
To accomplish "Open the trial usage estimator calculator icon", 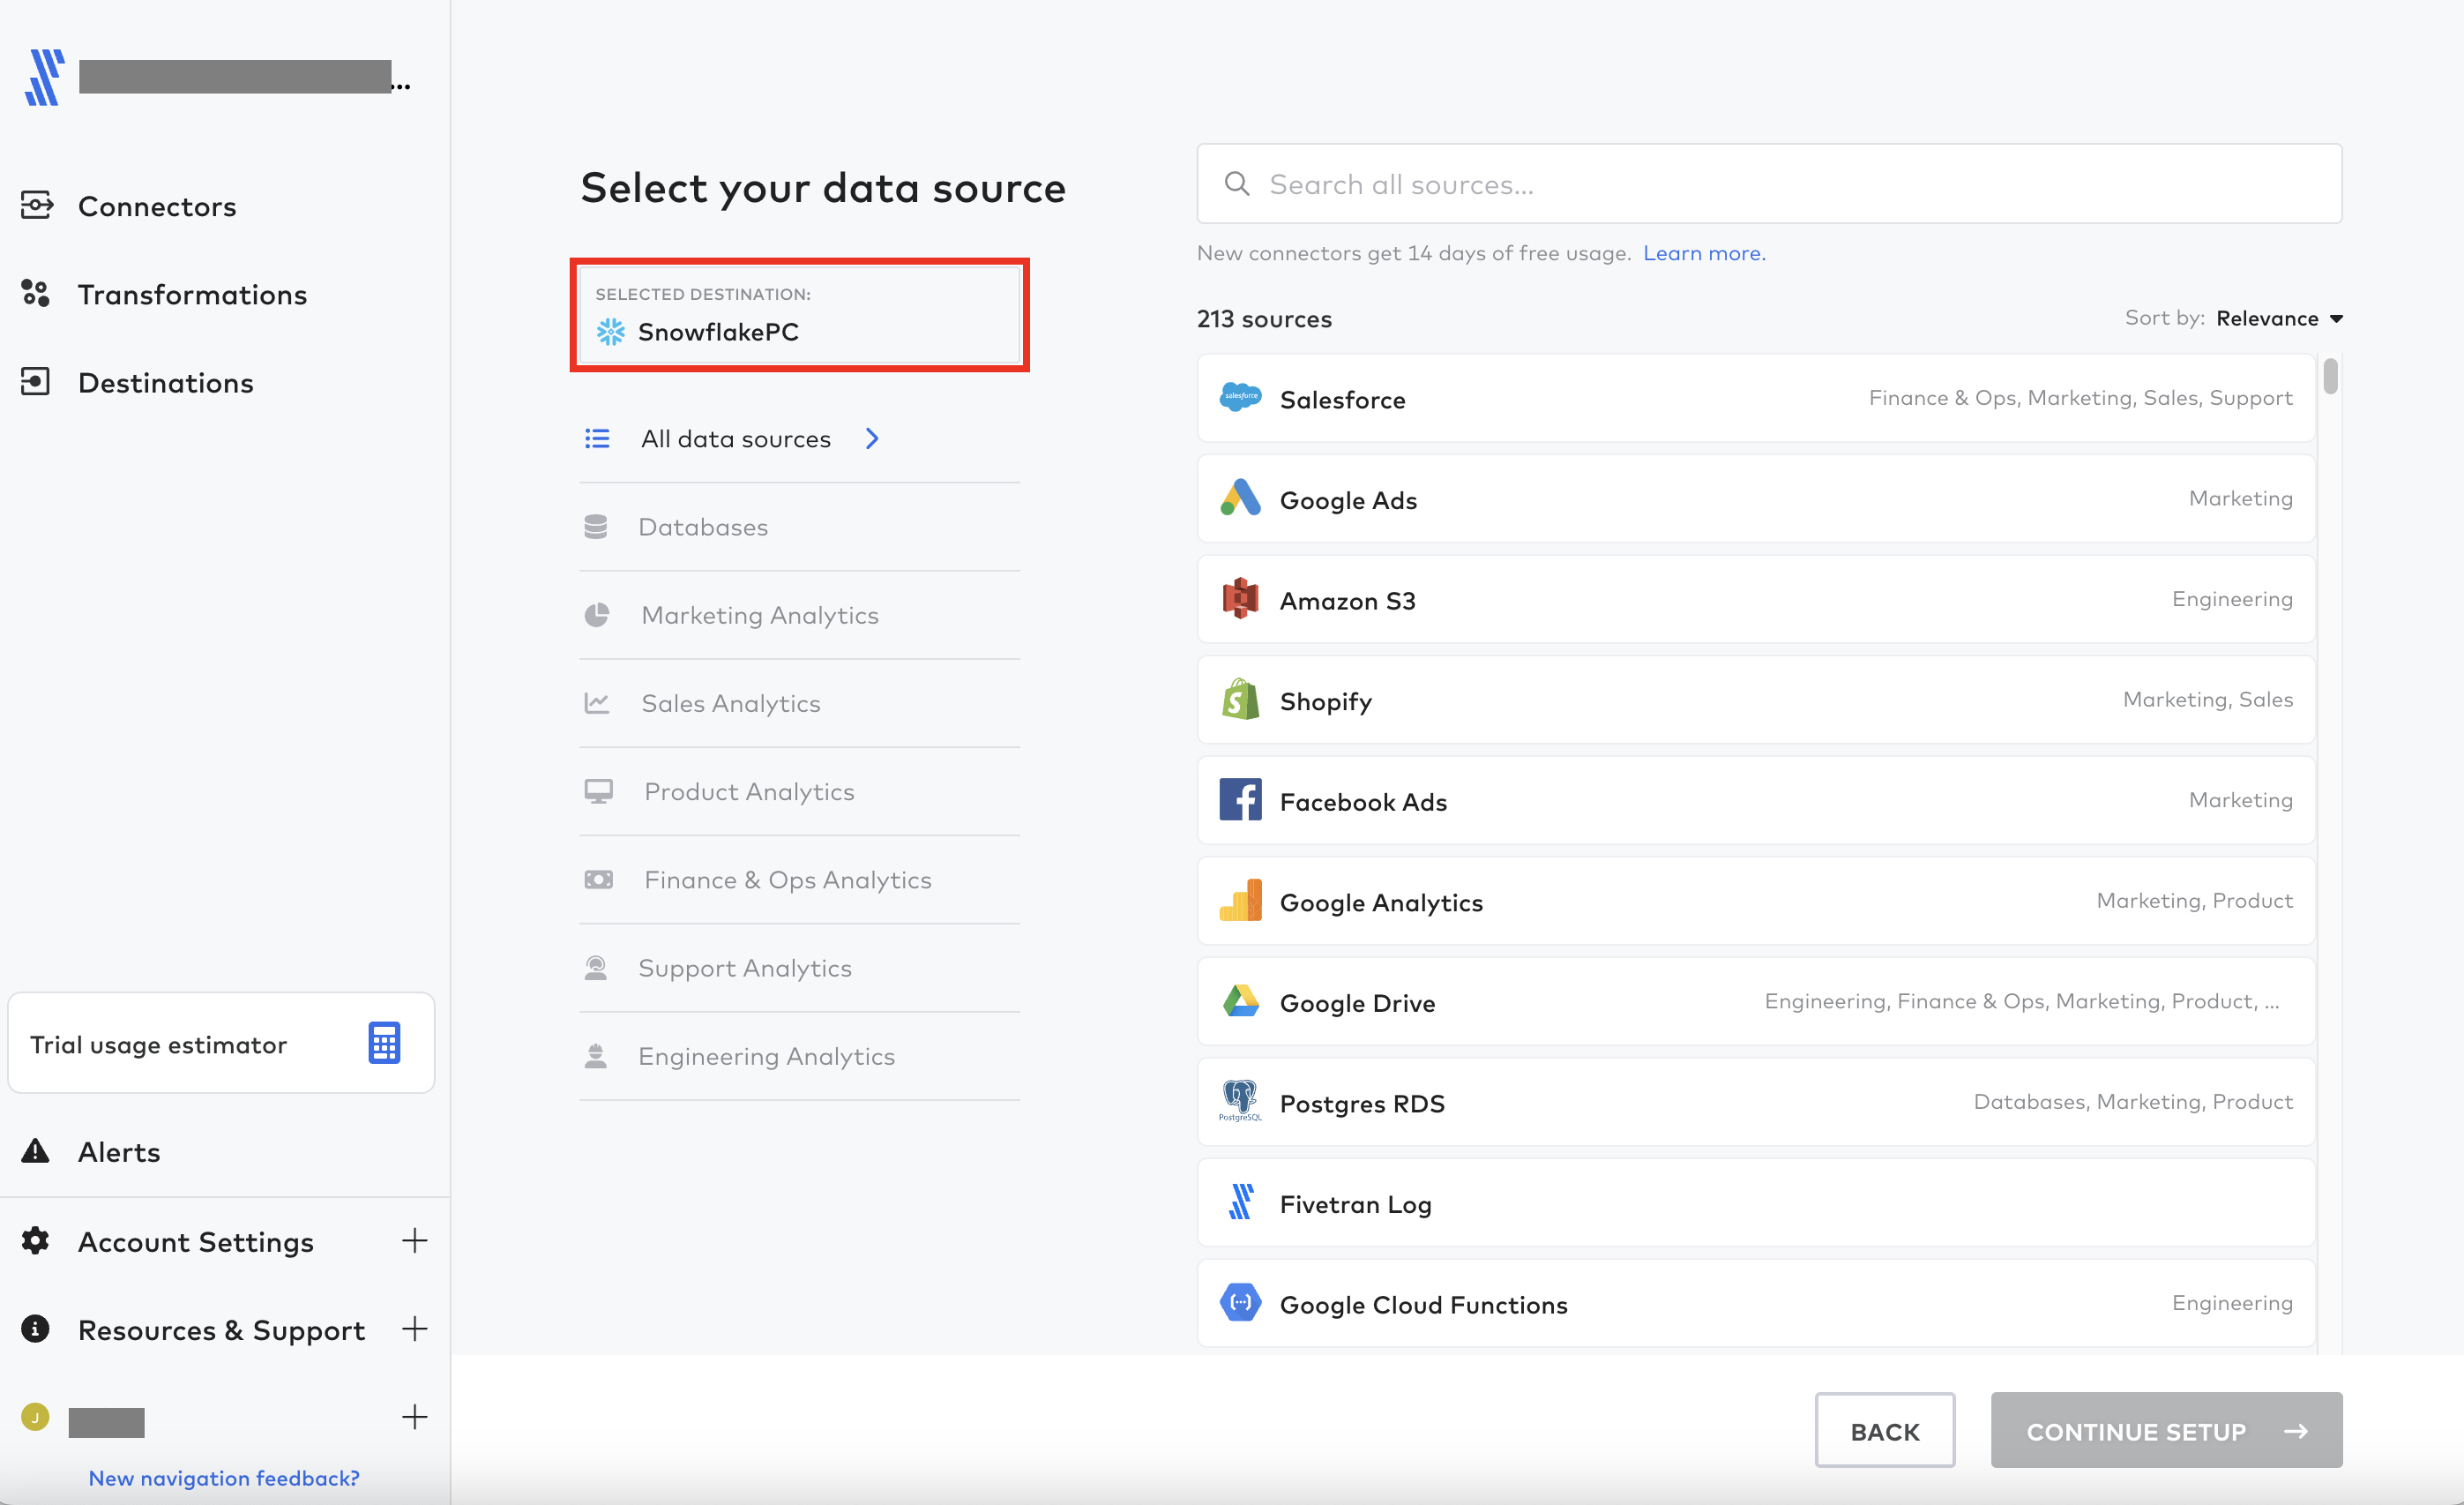I will pos(384,1043).
